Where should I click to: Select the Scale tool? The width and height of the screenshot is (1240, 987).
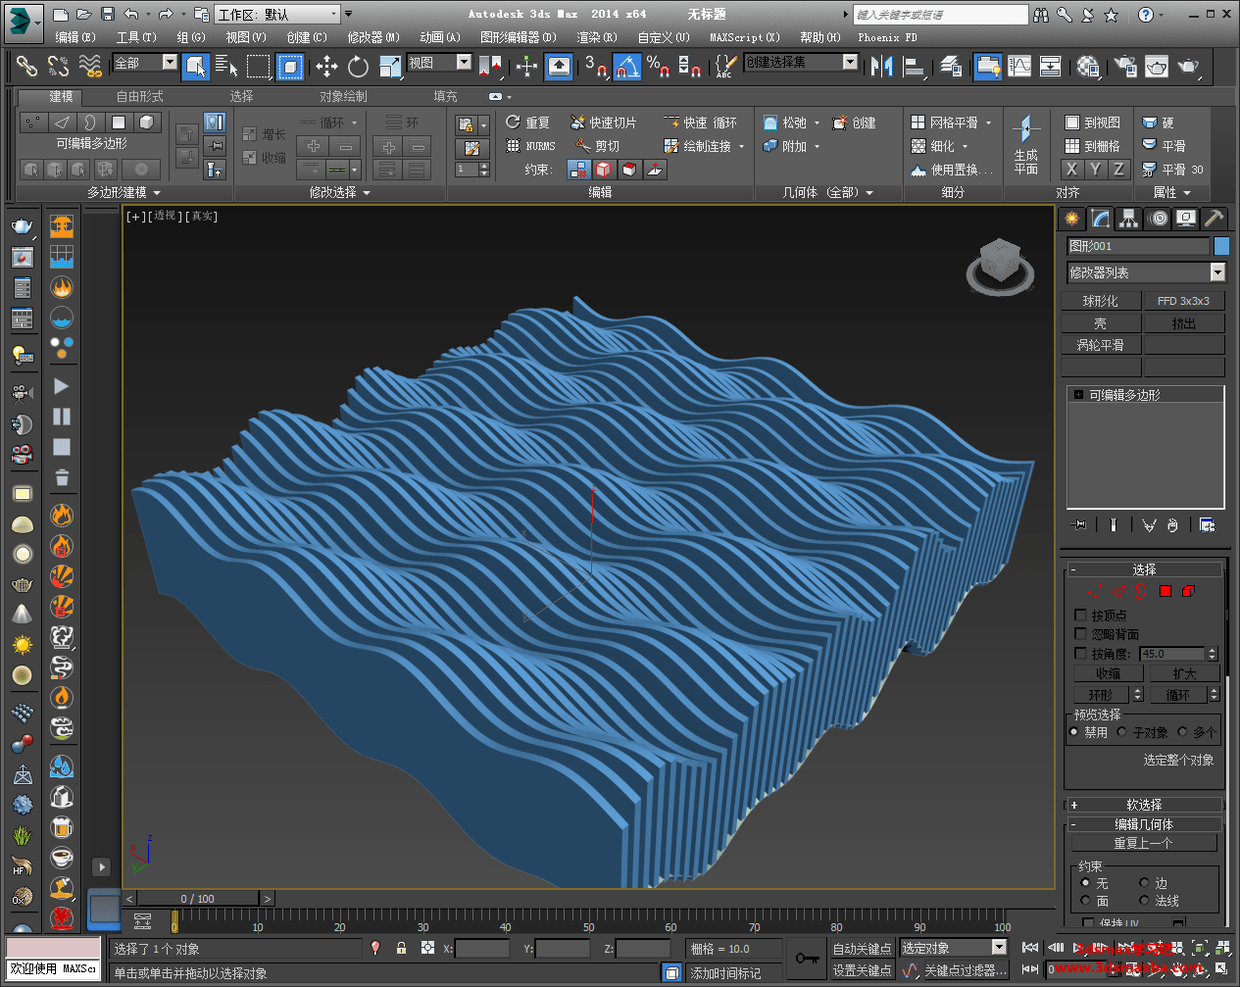tap(390, 67)
